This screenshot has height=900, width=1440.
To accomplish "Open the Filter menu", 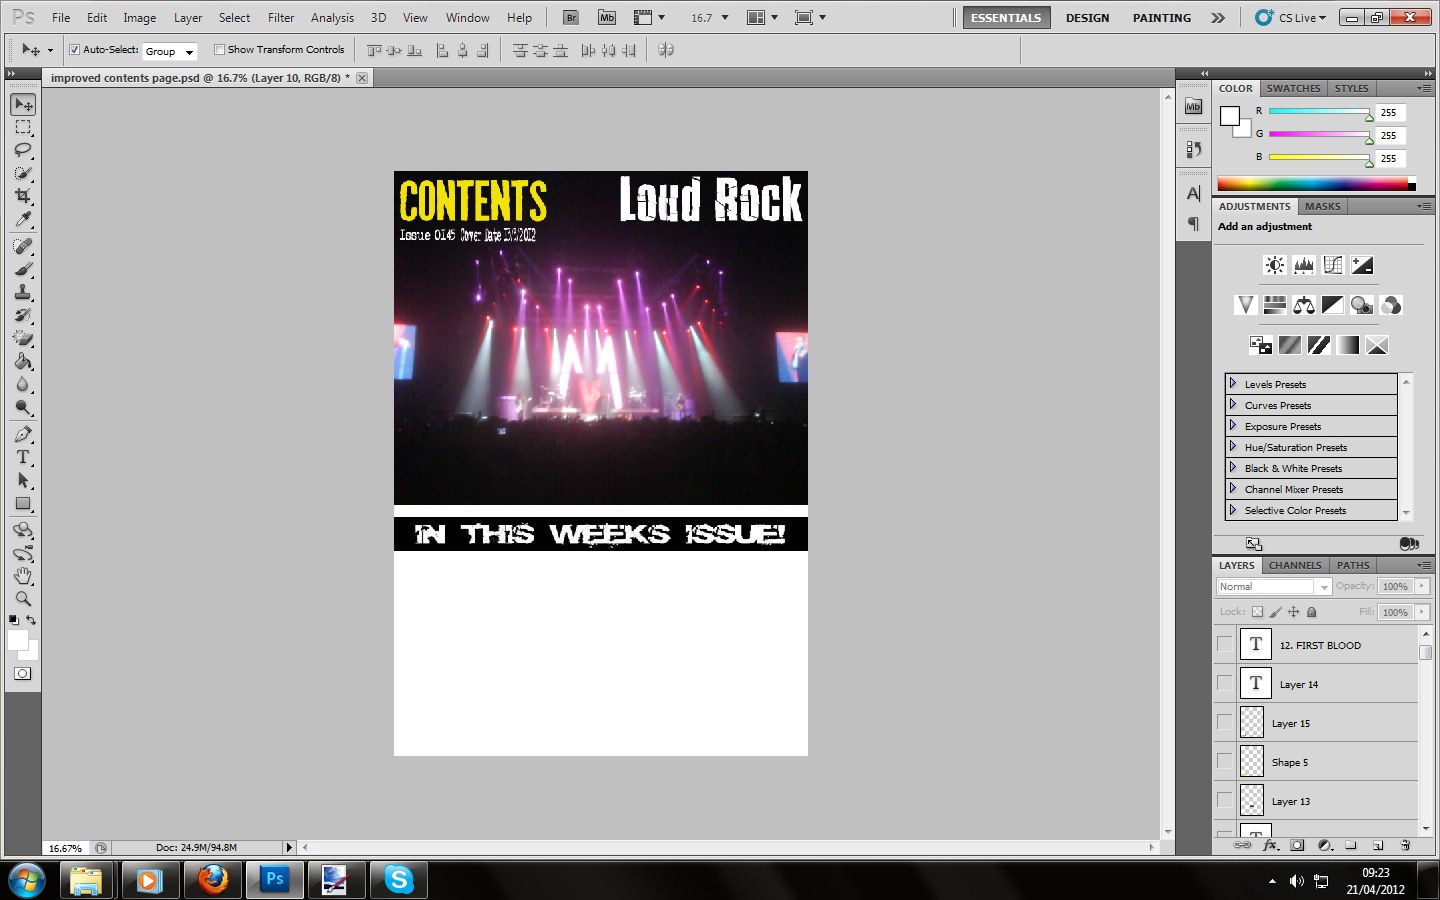I will [x=281, y=18].
